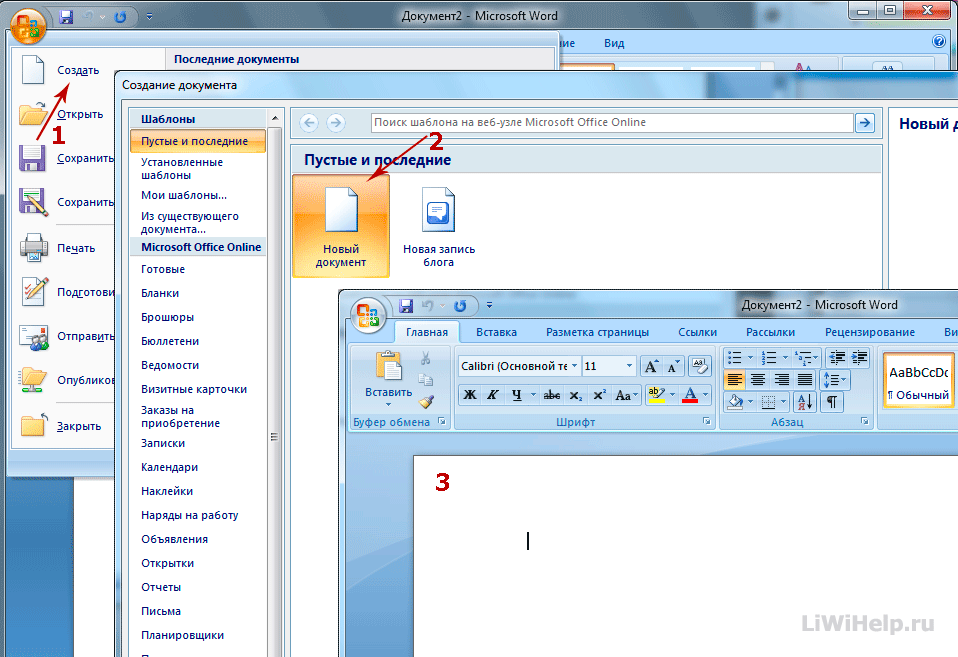Open the Рассылки tab

(x=770, y=332)
